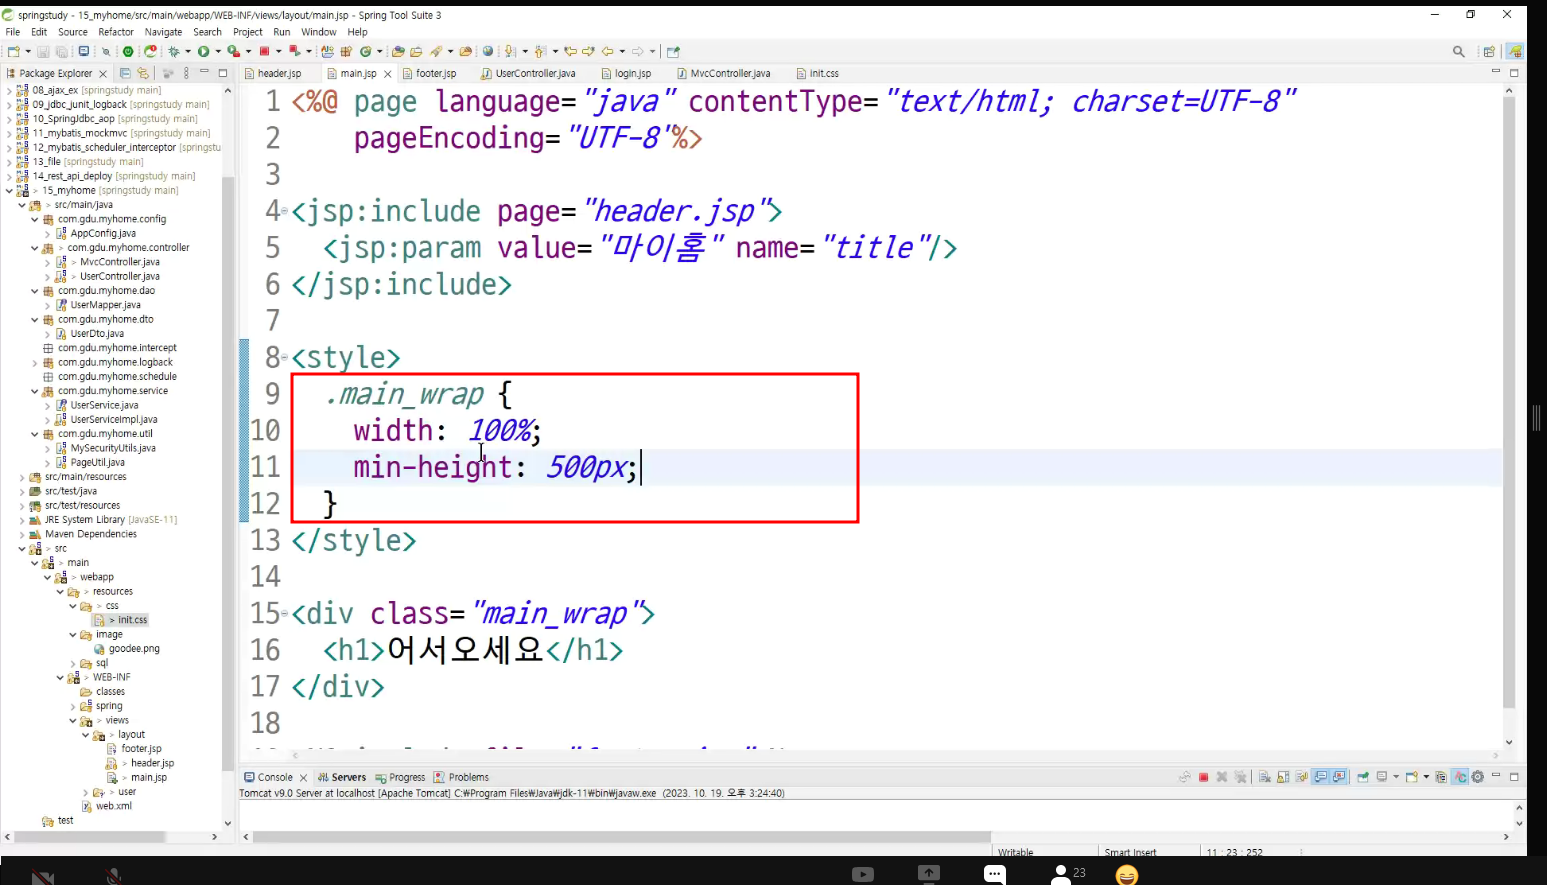The width and height of the screenshot is (1547, 885).
Task: Click the Search magnifier icon at top right
Action: pos(1459,51)
